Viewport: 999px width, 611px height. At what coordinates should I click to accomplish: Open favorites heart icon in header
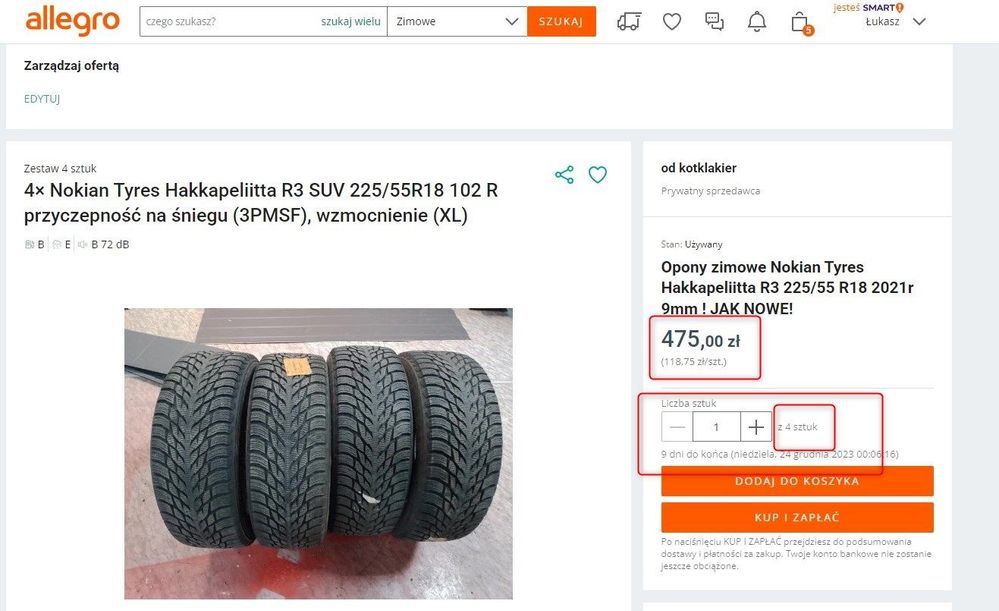672,22
